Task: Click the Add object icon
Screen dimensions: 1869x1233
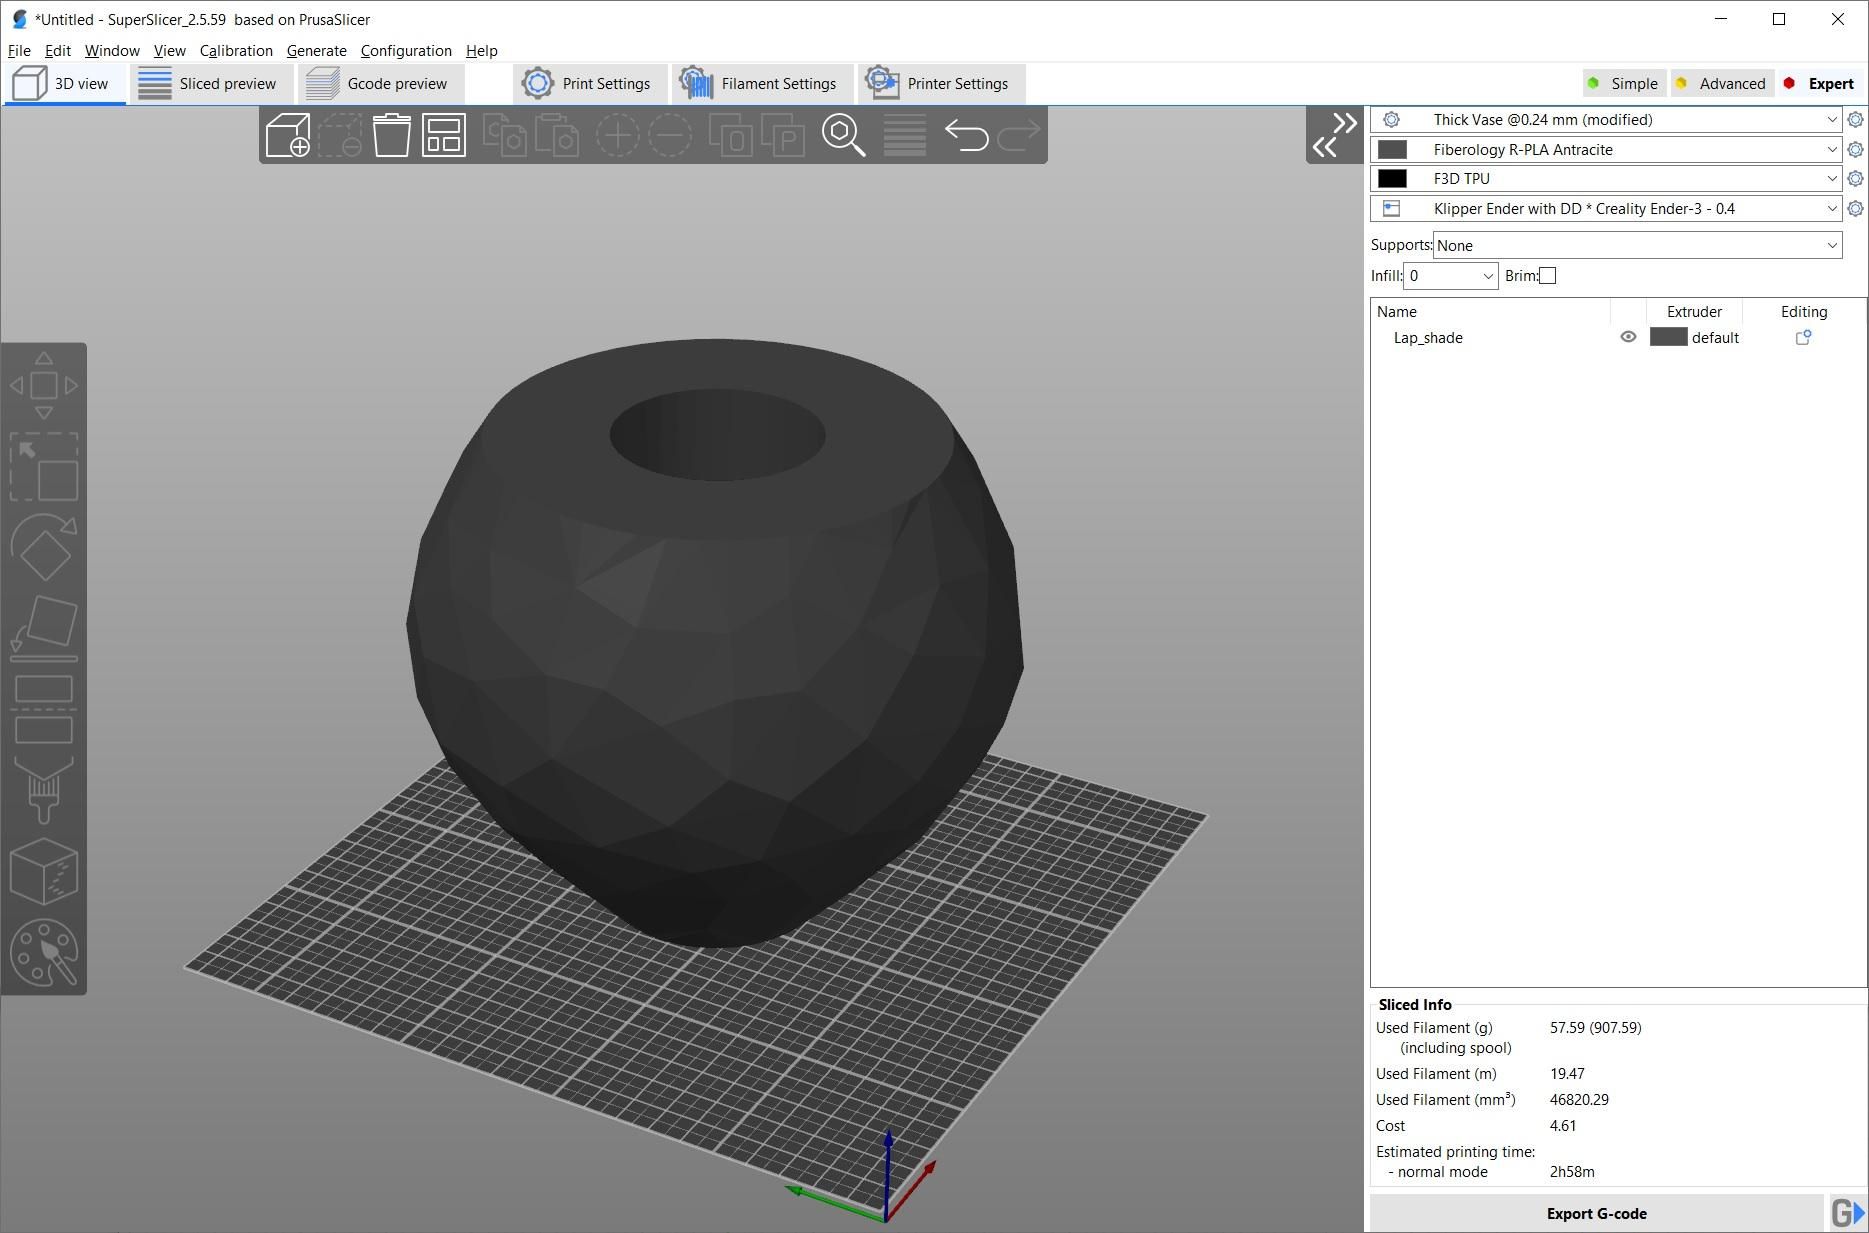Action: (x=287, y=134)
